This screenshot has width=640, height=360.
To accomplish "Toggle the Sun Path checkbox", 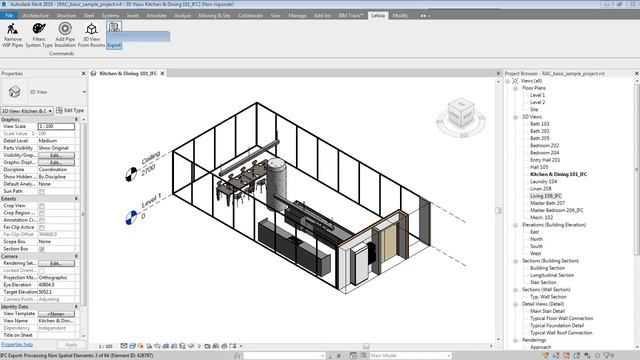I will tap(42, 191).
